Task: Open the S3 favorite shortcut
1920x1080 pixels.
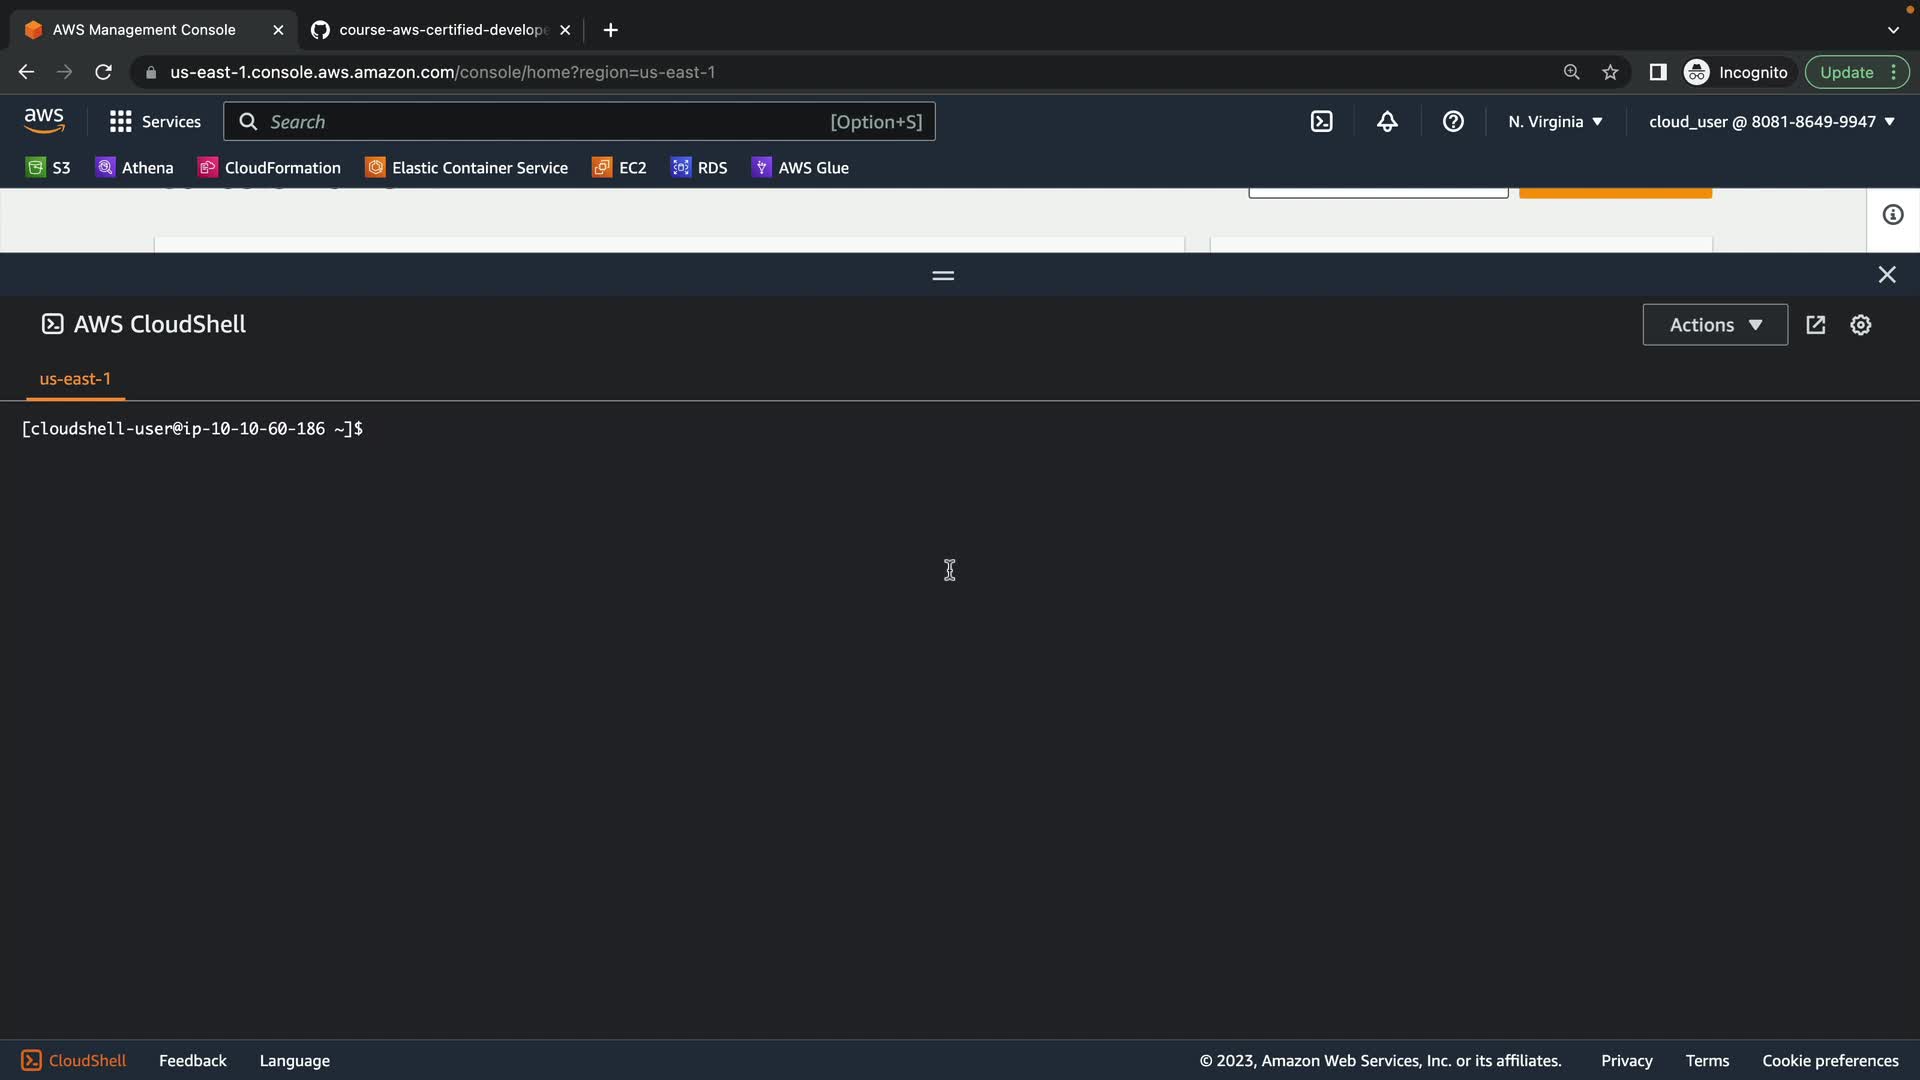Action: tap(48, 168)
